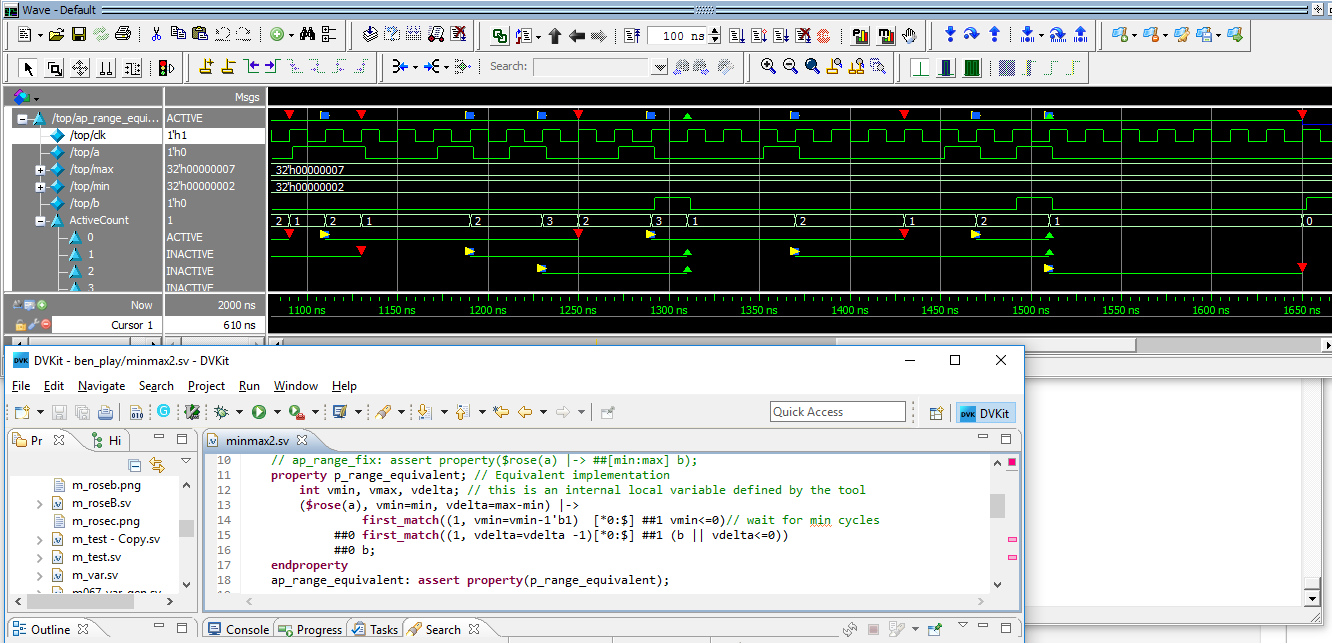Screen dimensions: 1332x643
Task: Increment the 100 ns run length stepper
Action: (714, 31)
